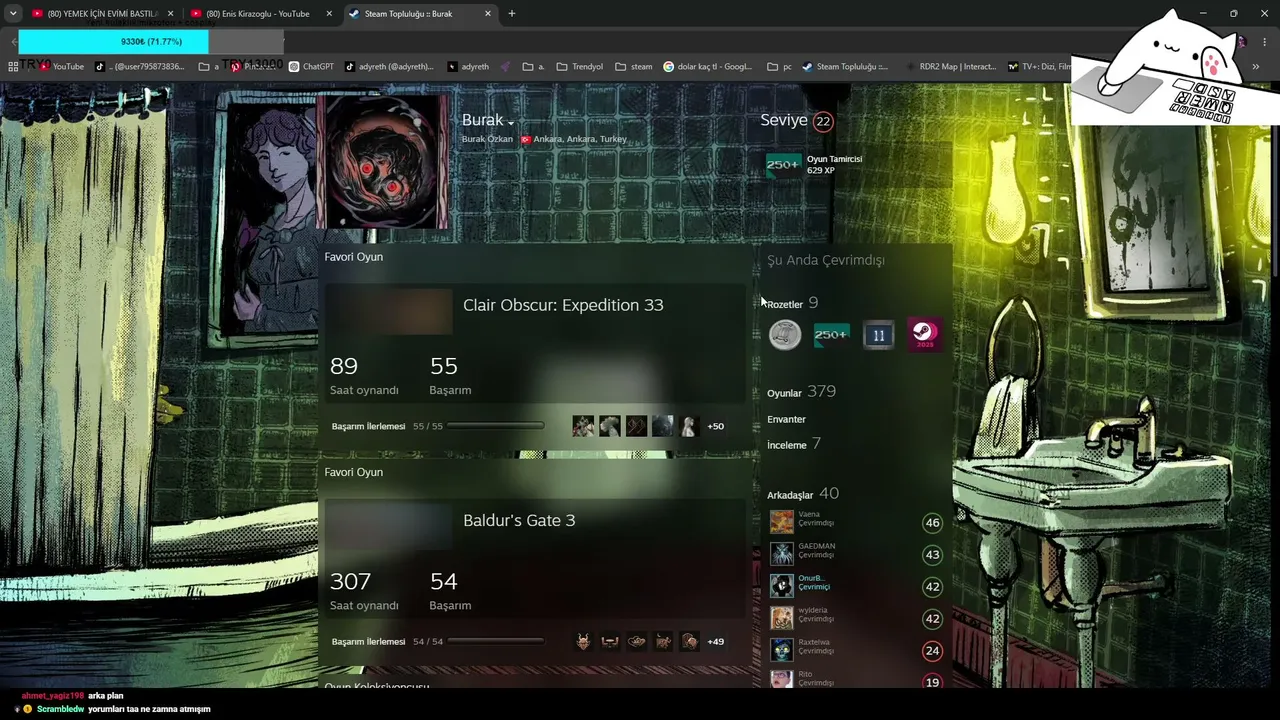Open the steam bookmarks folder

point(633,67)
